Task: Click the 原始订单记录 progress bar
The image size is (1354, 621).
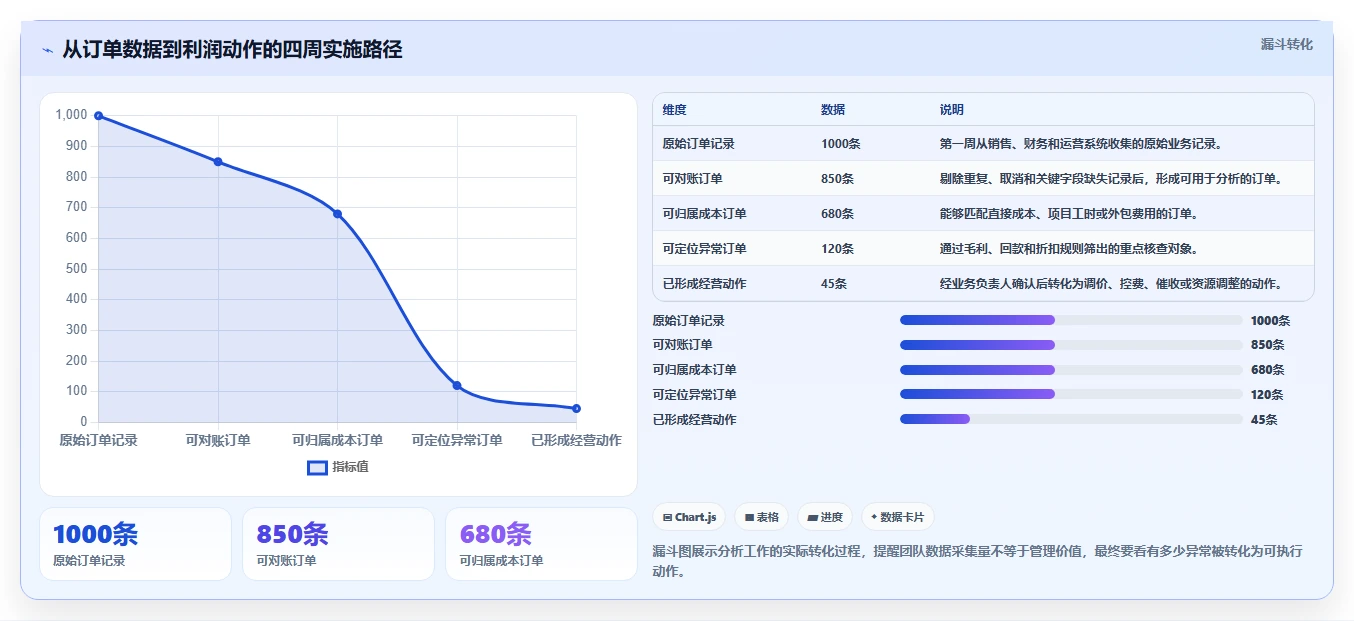Action: tap(1071, 320)
